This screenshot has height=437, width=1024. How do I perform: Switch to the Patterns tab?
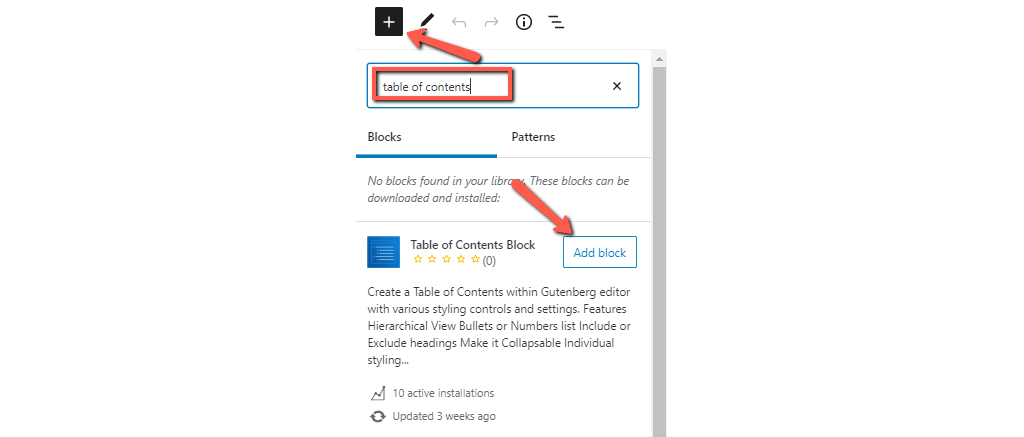point(533,137)
